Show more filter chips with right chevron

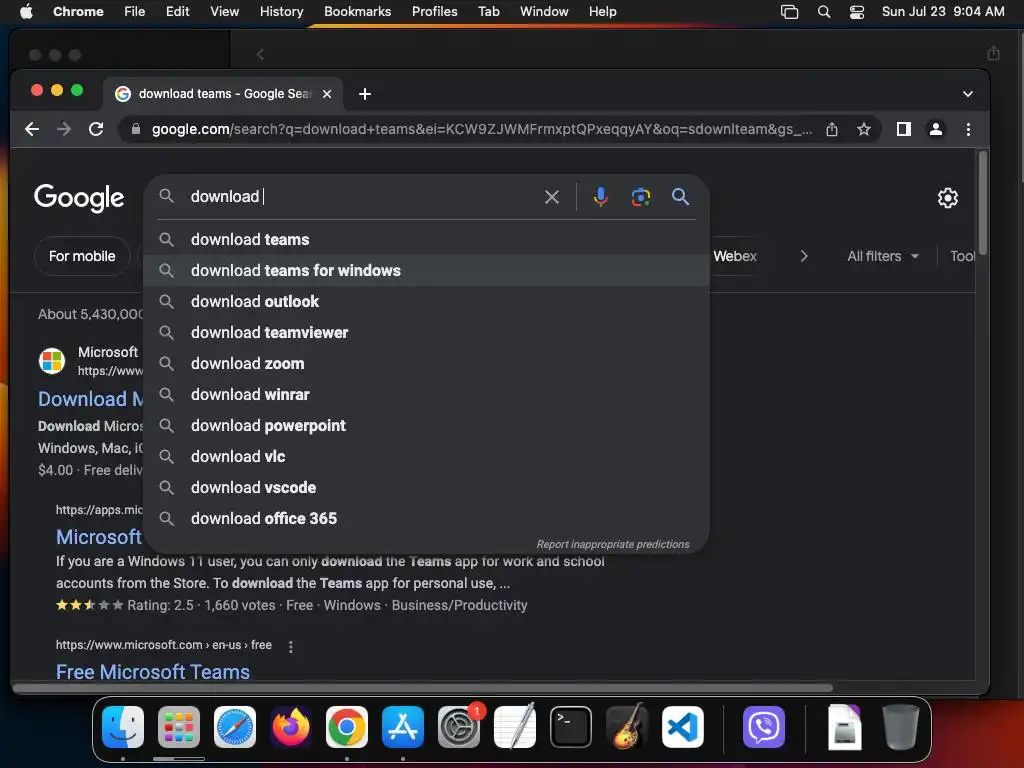coord(804,256)
